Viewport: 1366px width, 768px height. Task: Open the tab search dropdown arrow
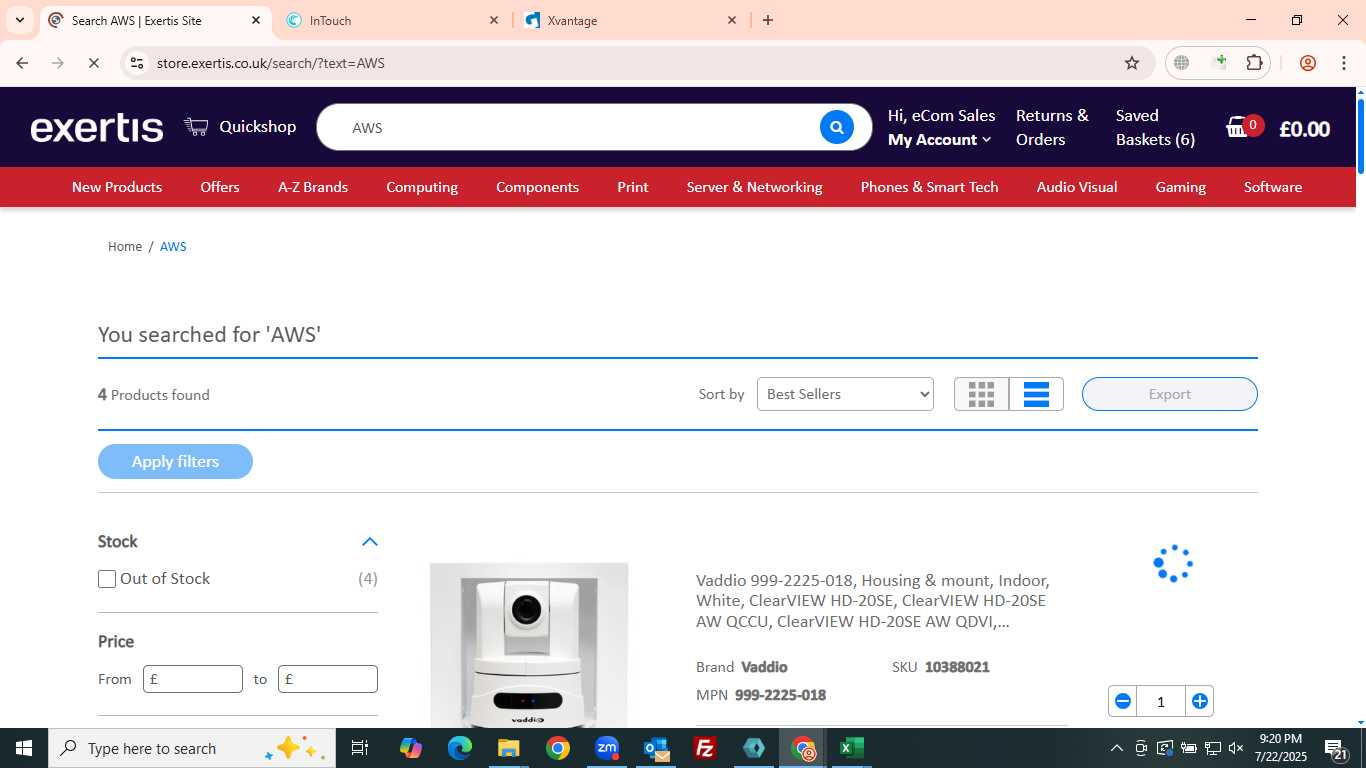[x=19, y=20]
